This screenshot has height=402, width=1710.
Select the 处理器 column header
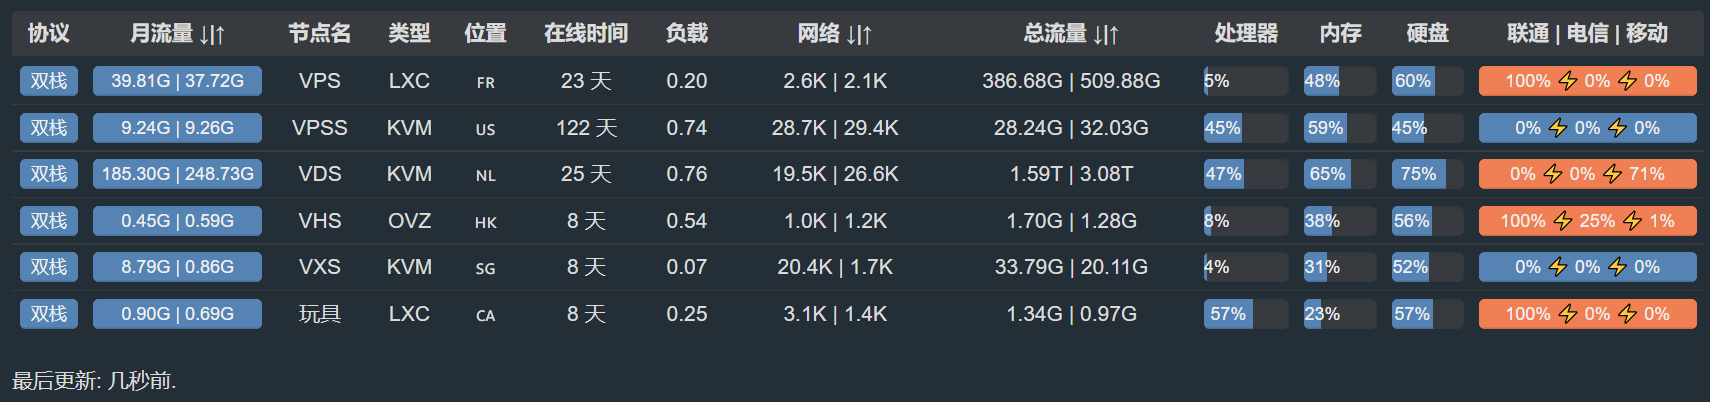[1246, 34]
